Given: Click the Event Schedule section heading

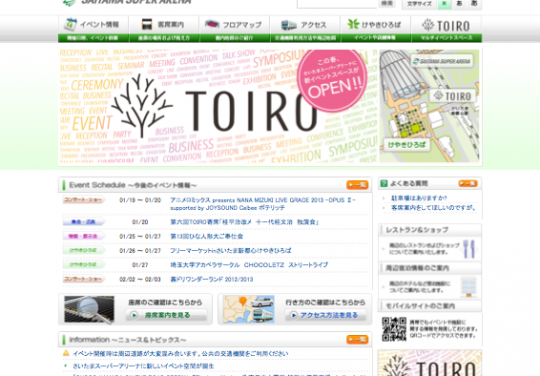Looking at the screenshot, I should tap(133, 185).
